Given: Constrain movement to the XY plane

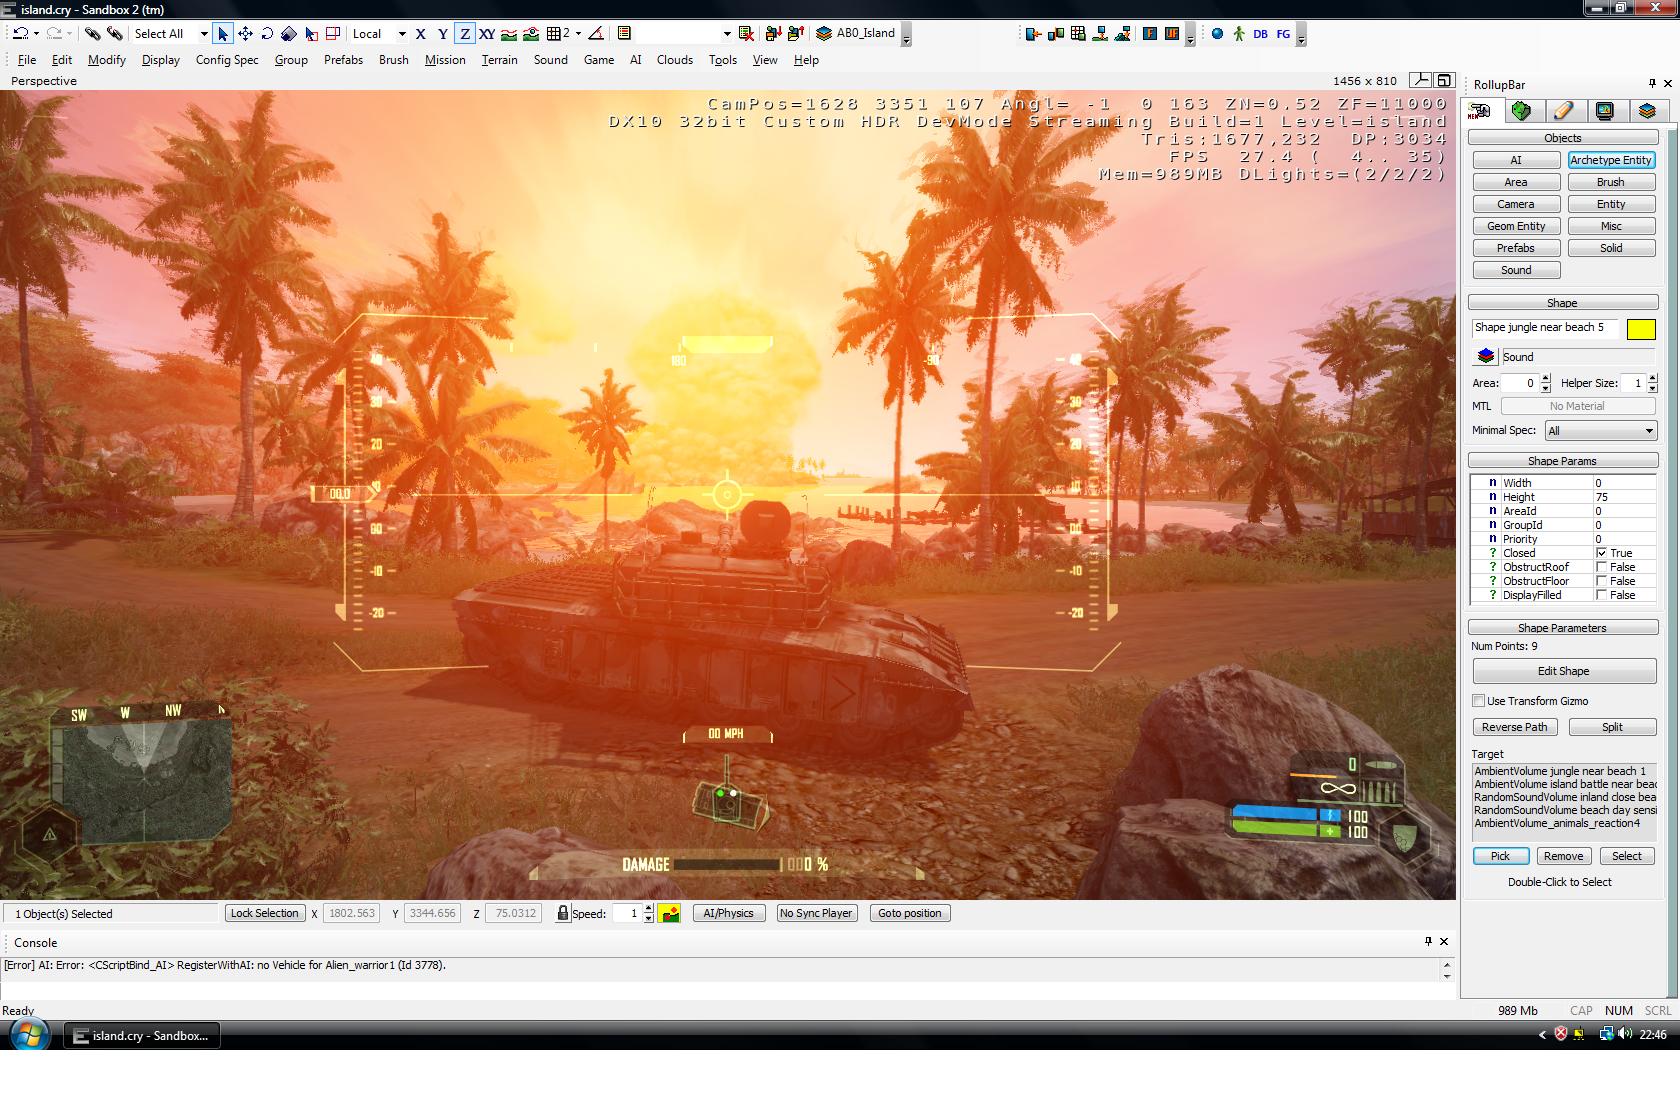Looking at the screenshot, I should 487,33.
